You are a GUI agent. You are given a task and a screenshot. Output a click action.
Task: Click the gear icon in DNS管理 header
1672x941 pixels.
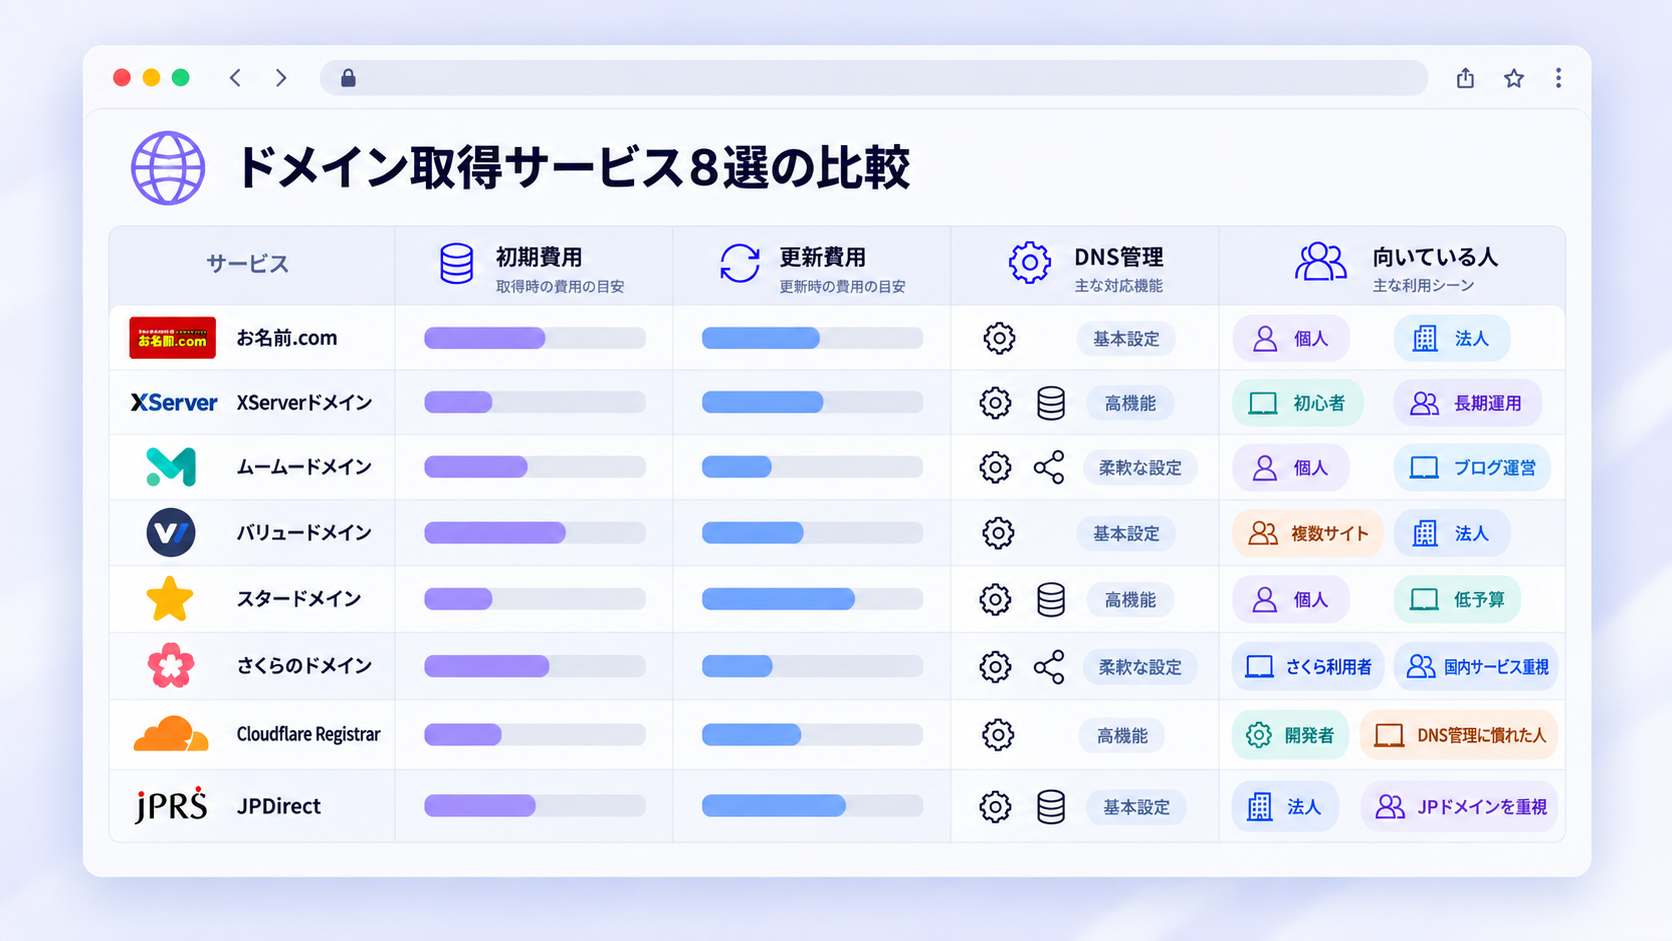tap(1029, 263)
